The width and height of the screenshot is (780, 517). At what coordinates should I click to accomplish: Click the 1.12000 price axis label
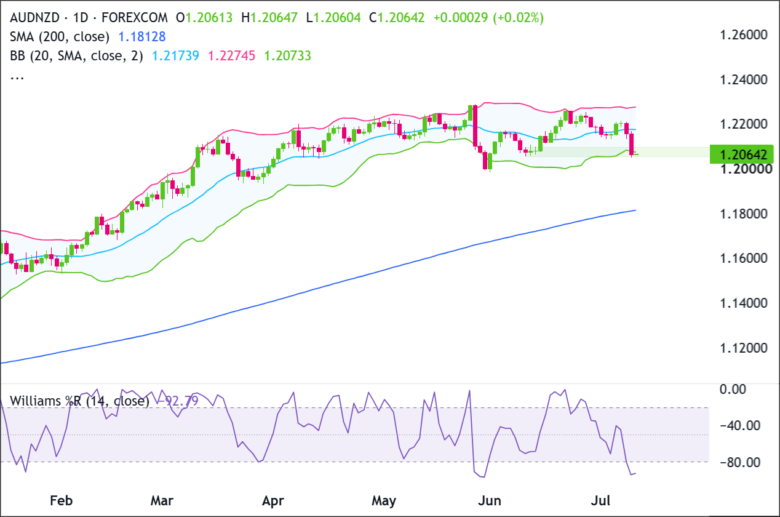pyautogui.click(x=744, y=347)
